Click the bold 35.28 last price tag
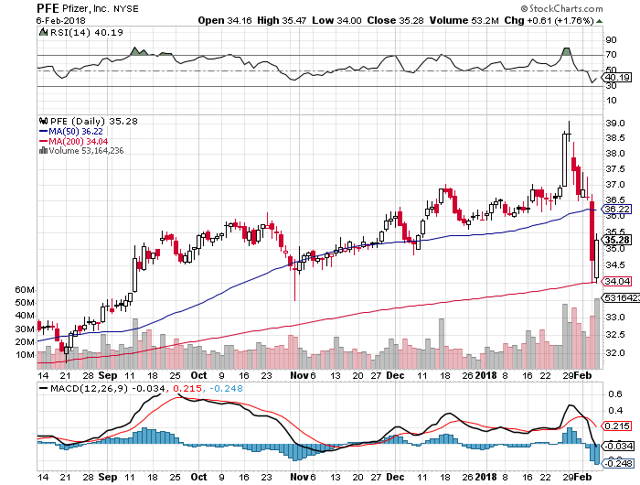640x485 pixels. pyautogui.click(x=618, y=240)
